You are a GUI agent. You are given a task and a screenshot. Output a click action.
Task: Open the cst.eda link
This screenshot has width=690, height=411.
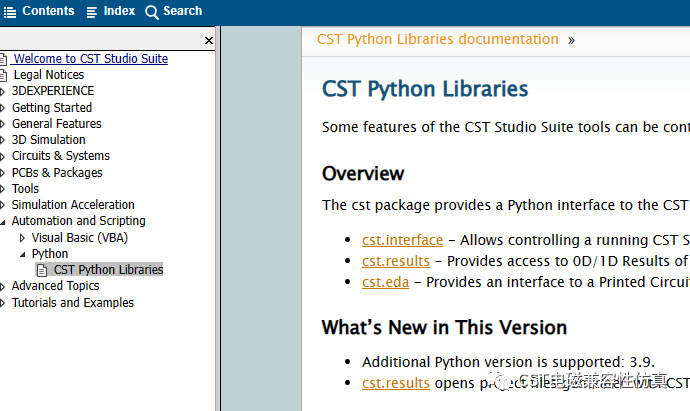point(385,282)
